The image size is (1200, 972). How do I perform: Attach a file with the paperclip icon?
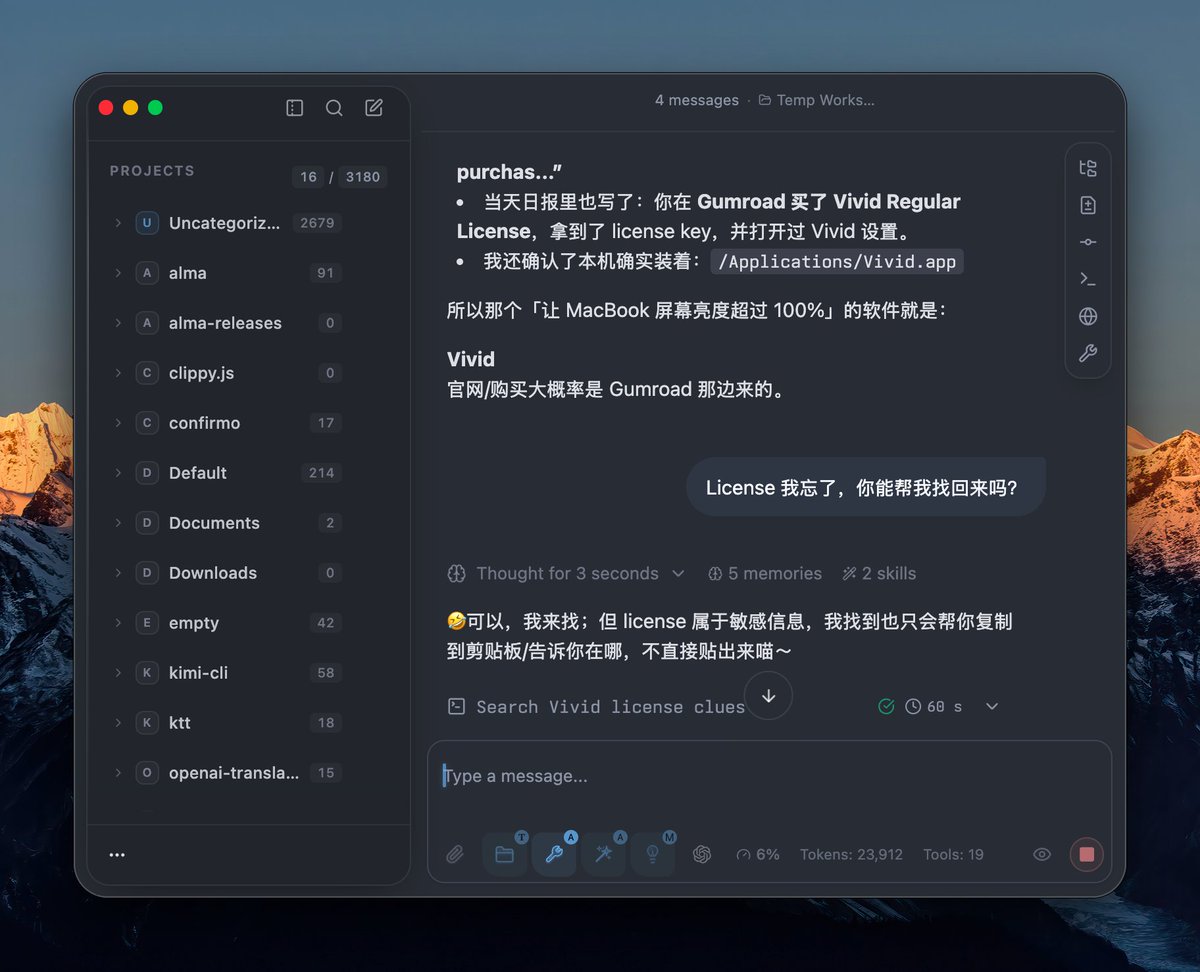coord(455,854)
